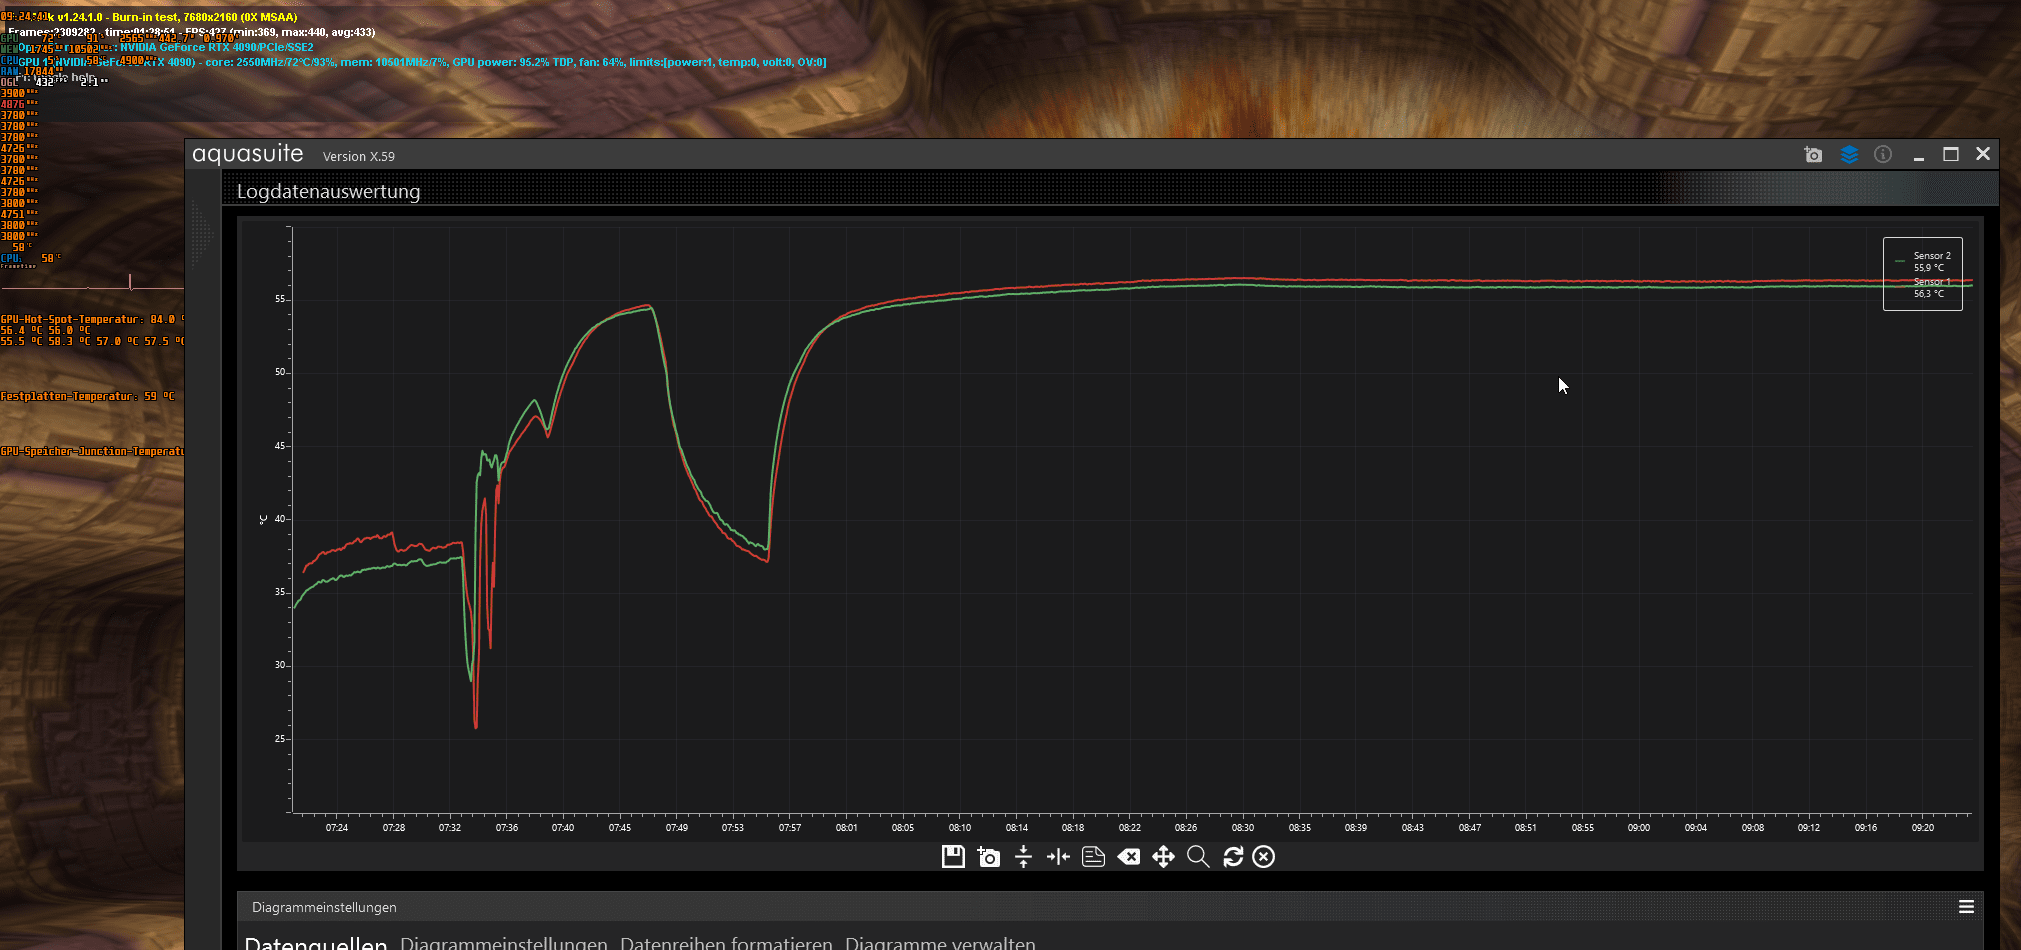Screen dimensions: 2021x950
Task: Click the horizontal compress arrows icon
Action: click(1058, 857)
